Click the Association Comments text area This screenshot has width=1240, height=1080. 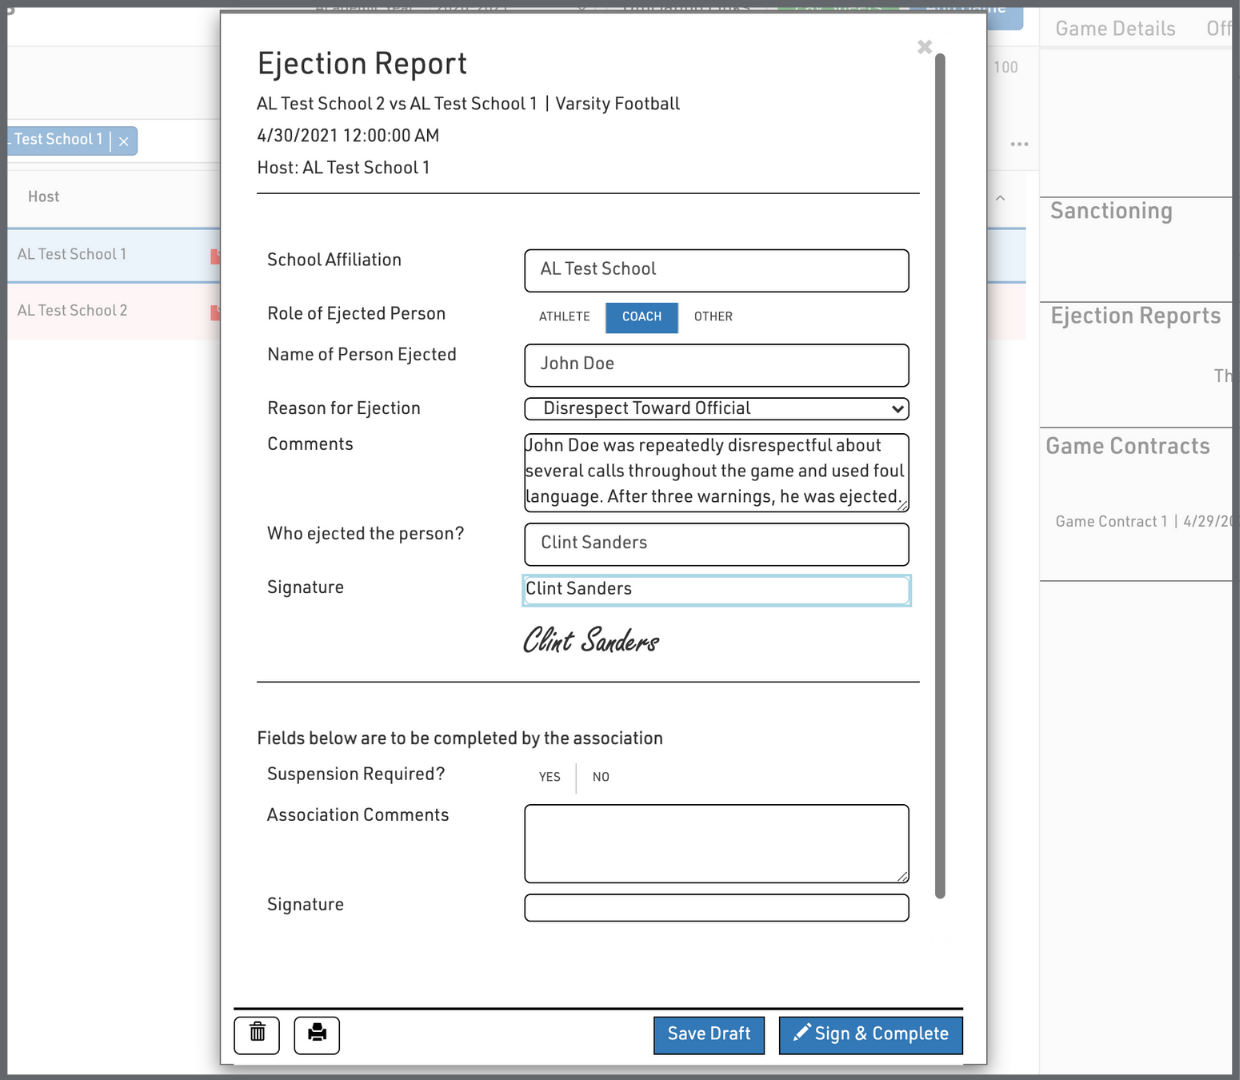point(716,843)
